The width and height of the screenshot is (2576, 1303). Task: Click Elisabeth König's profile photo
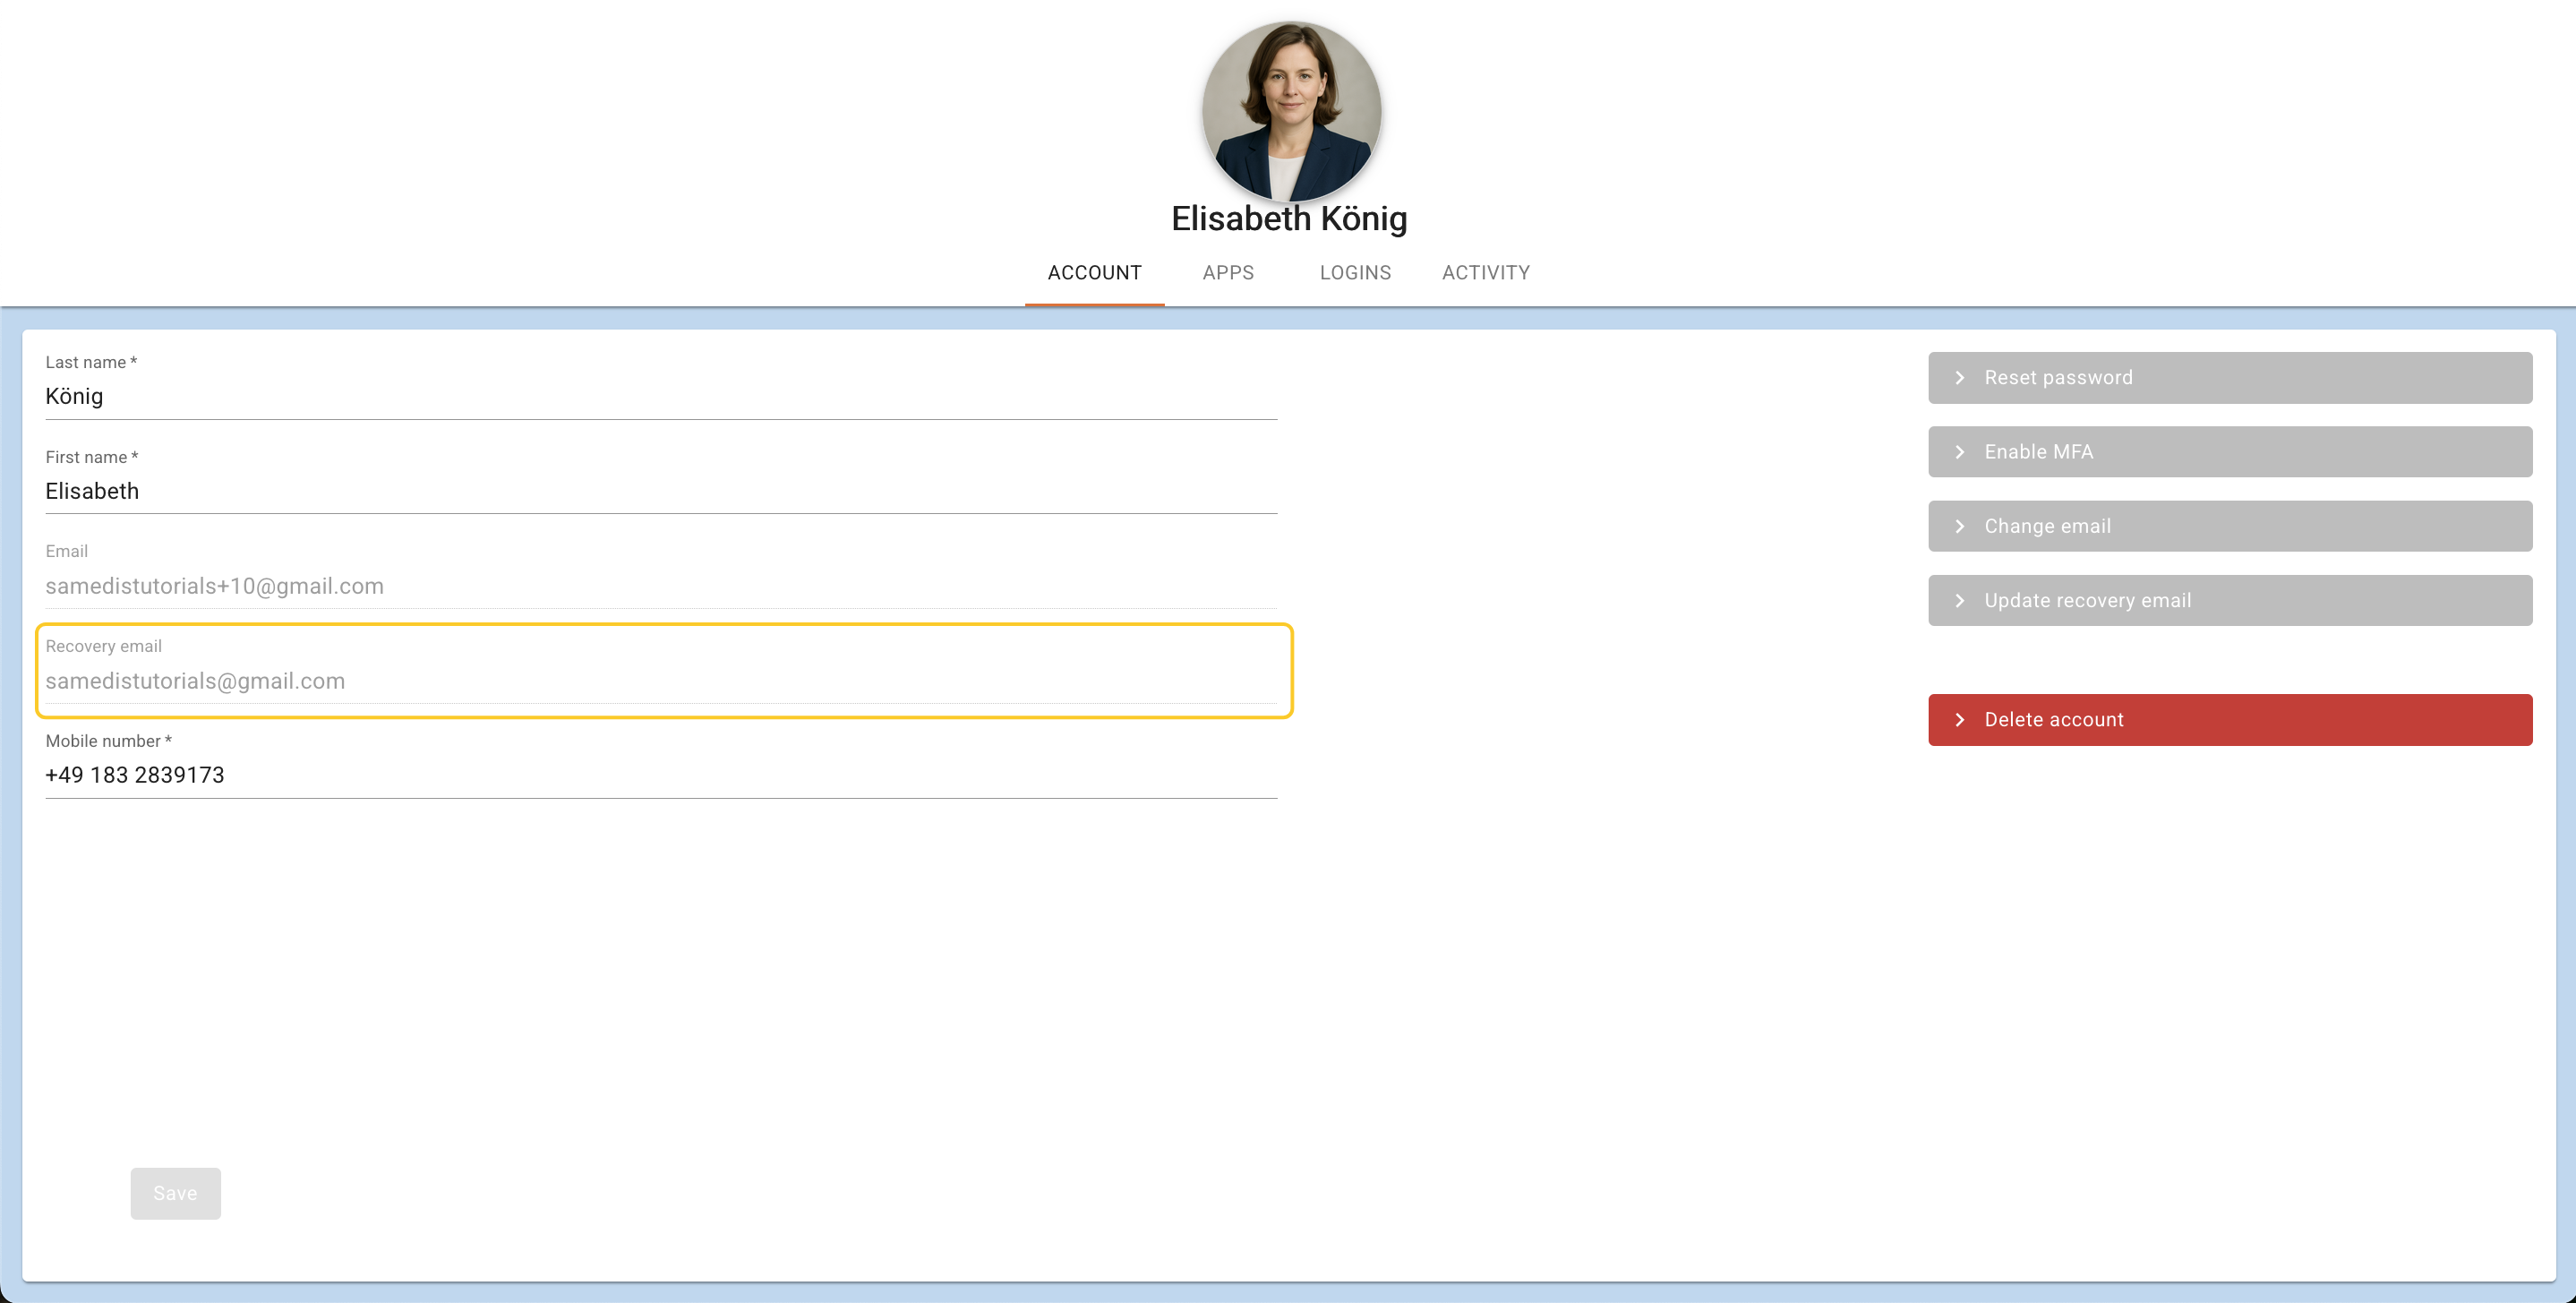pyautogui.click(x=1291, y=111)
